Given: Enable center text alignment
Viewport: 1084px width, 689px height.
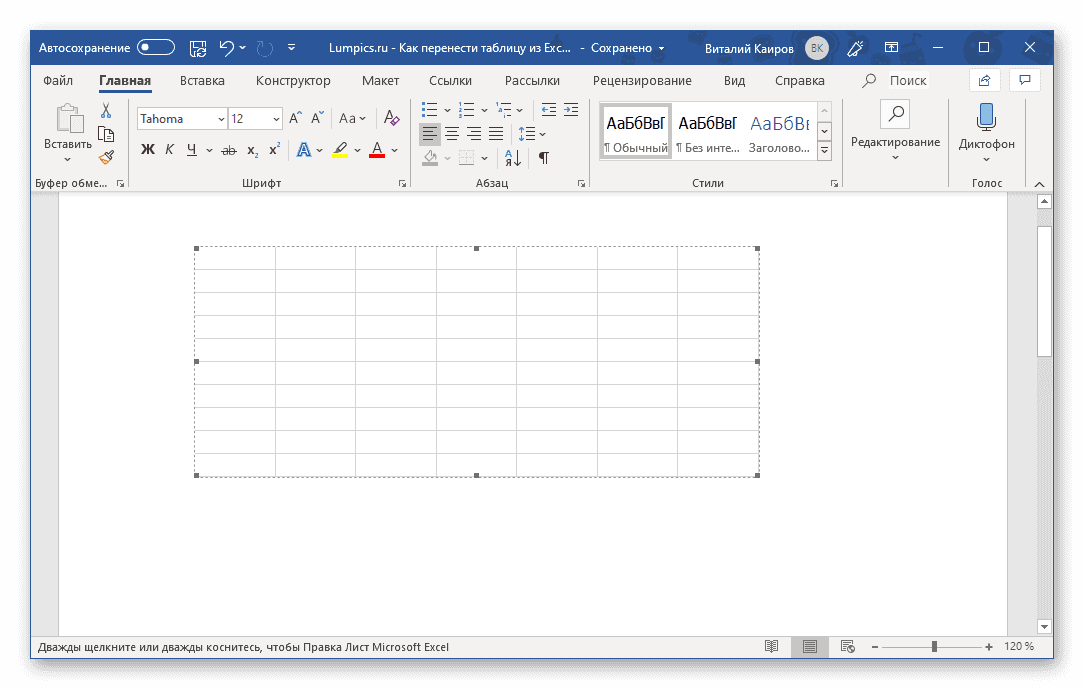Looking at the screenshot, I should (451, 133).
